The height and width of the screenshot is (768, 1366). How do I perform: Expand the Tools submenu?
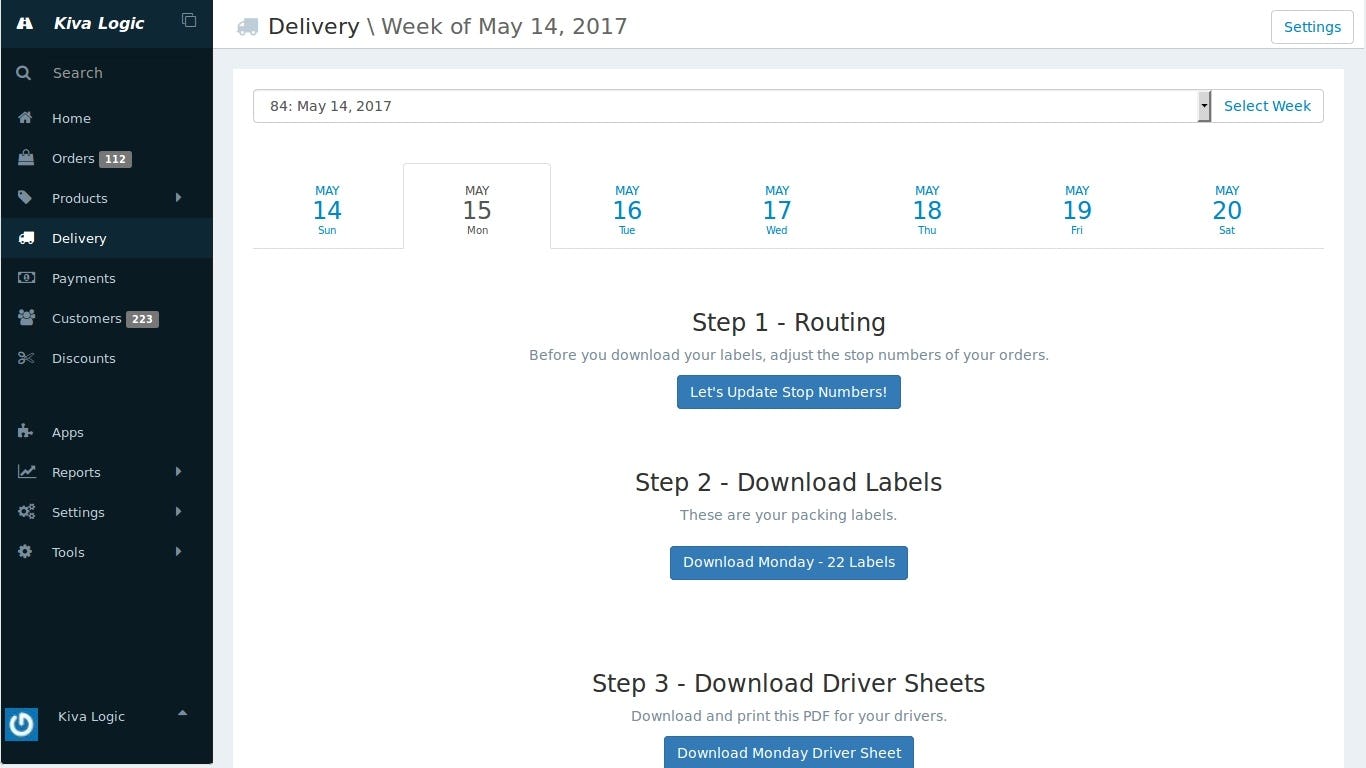[x=178, y=551]
